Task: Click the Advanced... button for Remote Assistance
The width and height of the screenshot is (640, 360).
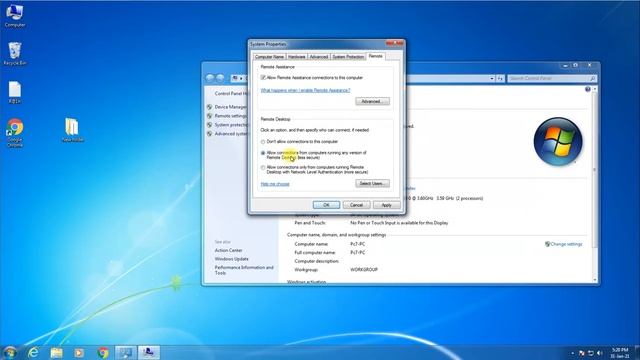Action: tap(372, 101)
